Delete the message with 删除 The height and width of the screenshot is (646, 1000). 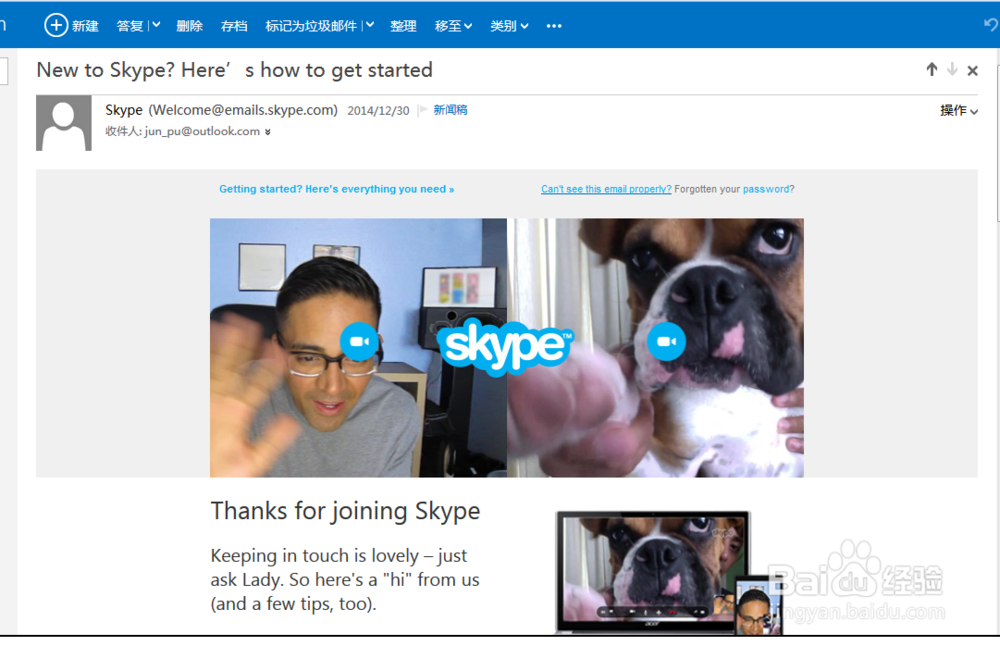tap(189, 26)
